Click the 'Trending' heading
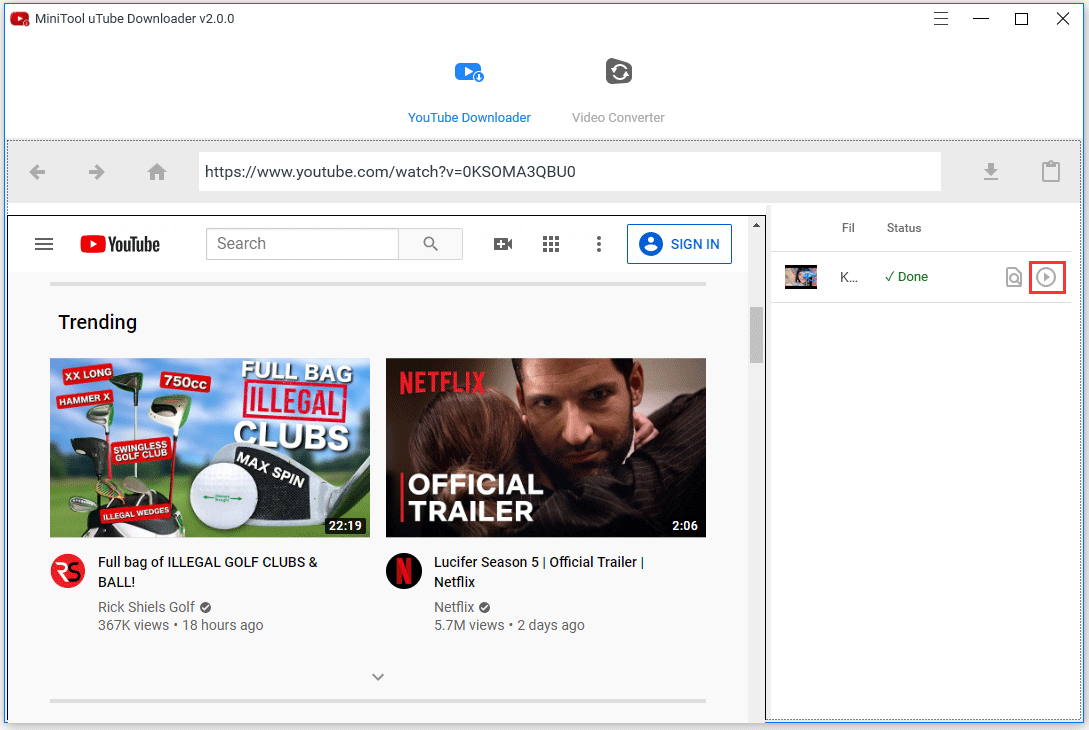1089x730 pixels. [97, 322]
